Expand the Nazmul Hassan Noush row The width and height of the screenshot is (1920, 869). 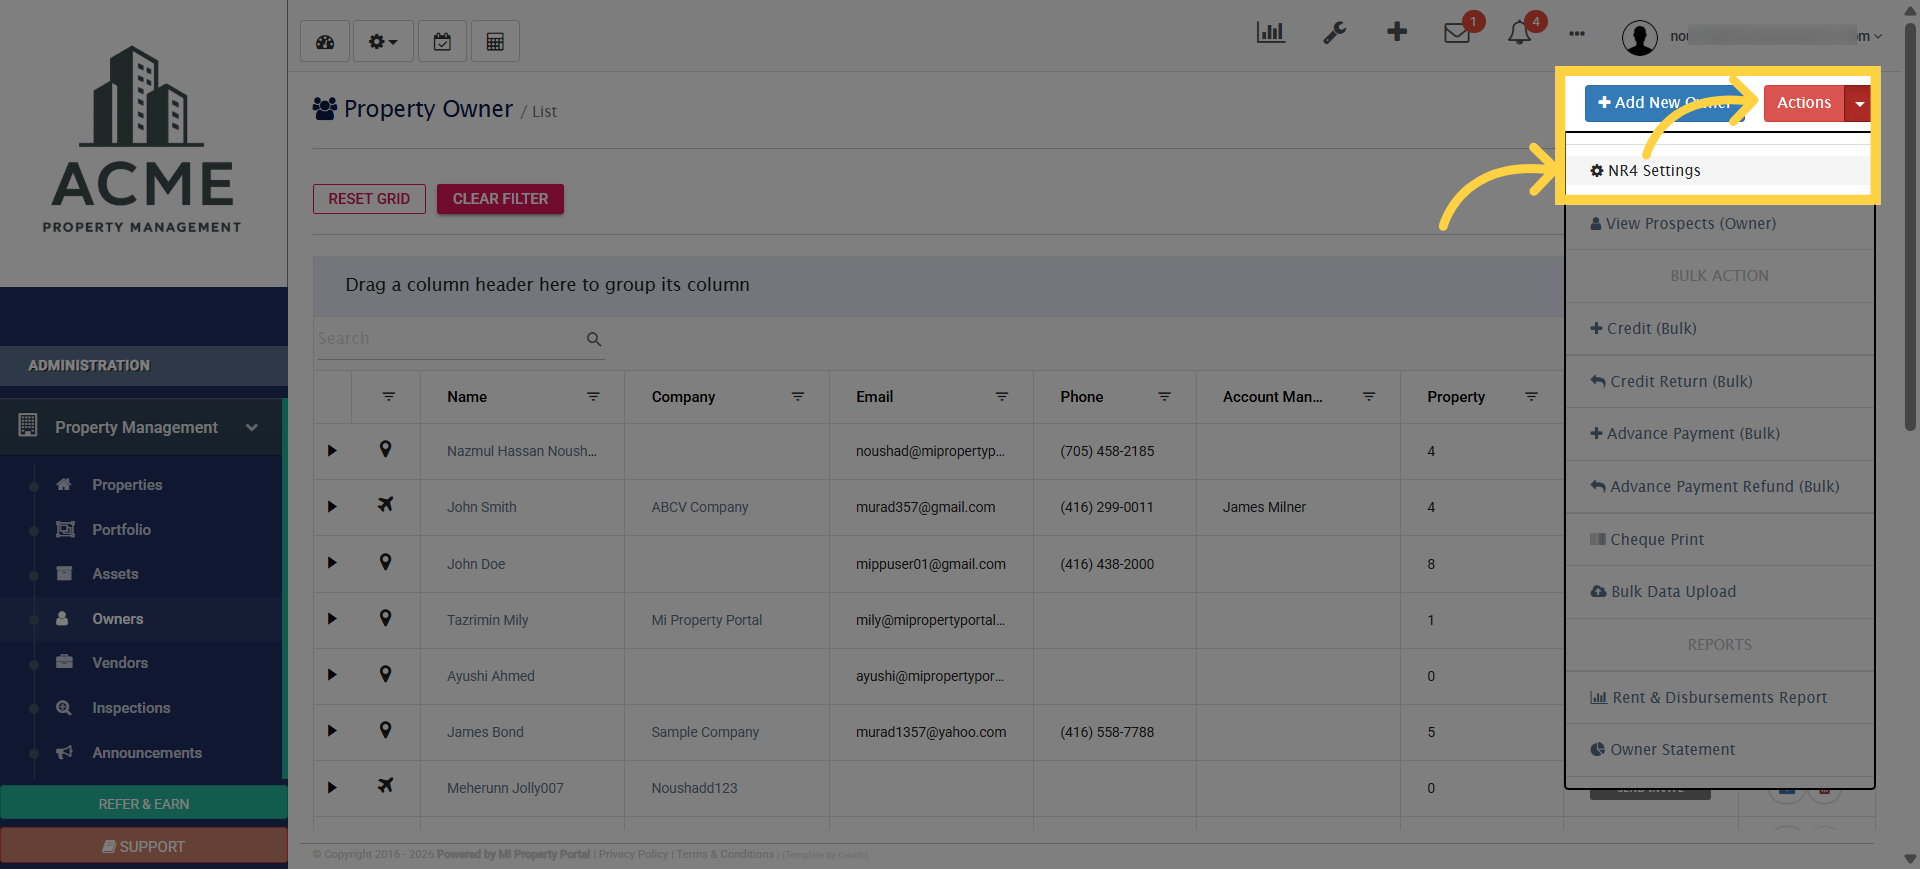point(332,451)
